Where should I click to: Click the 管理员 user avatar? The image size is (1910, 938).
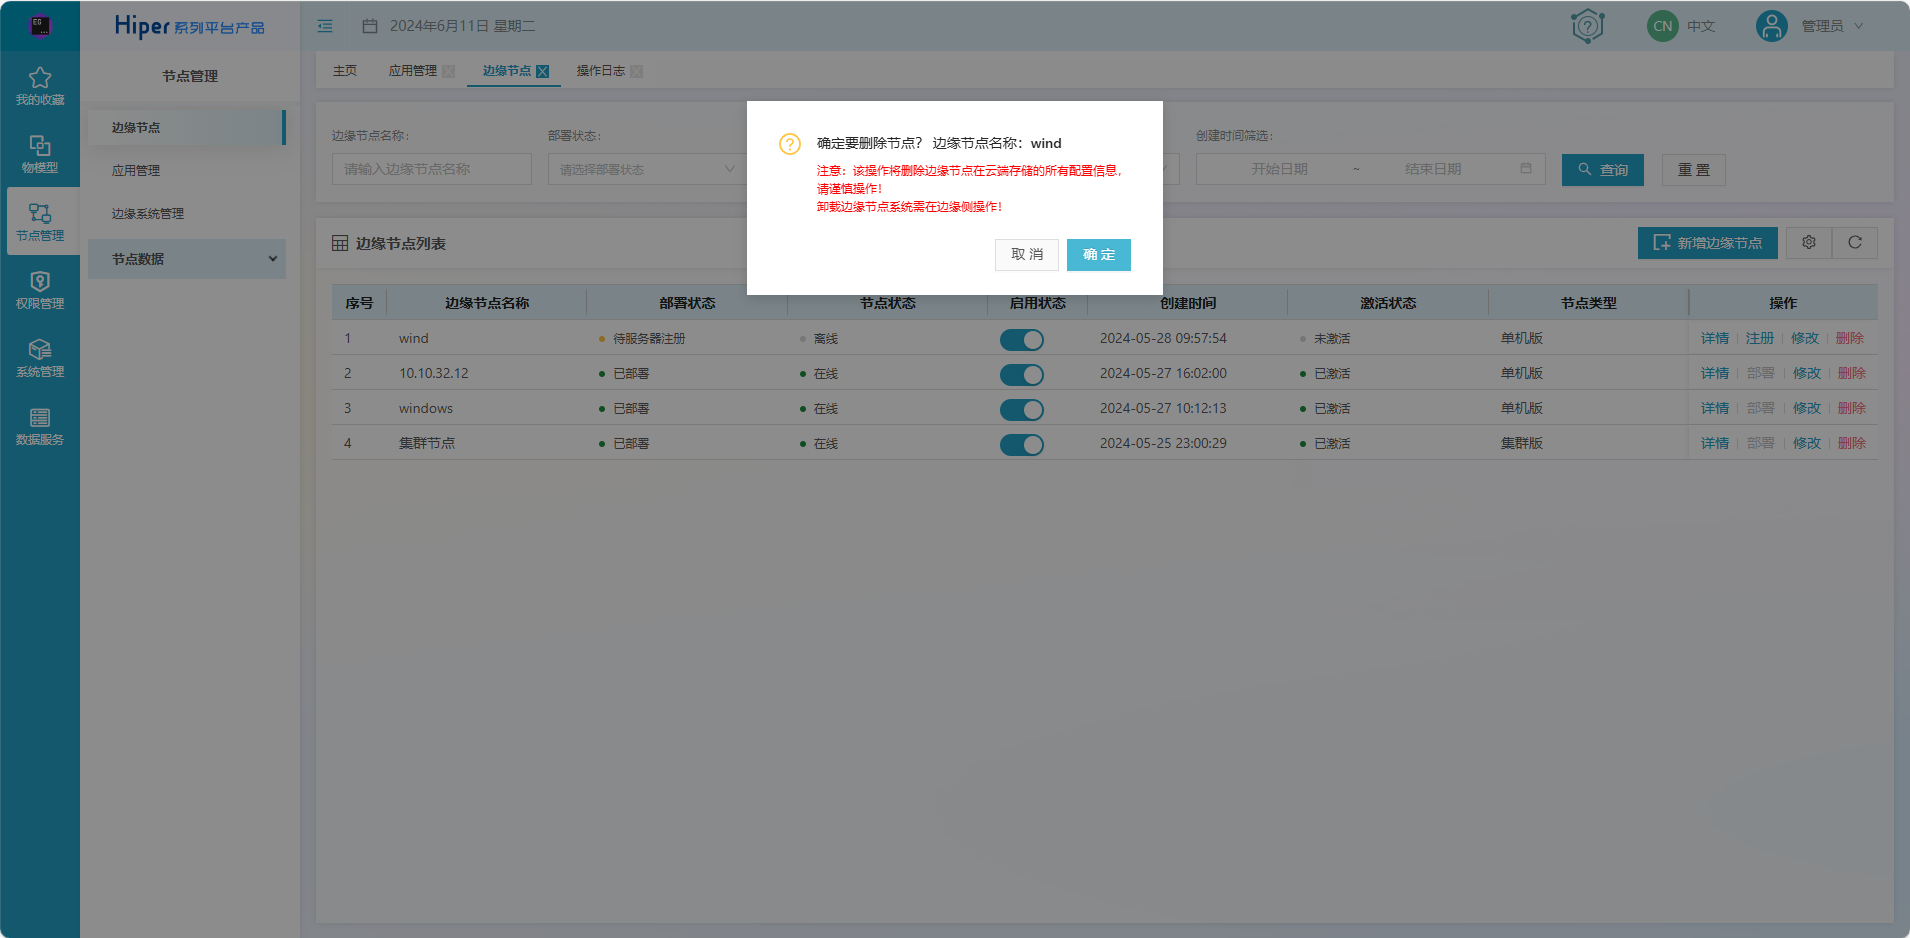click(x=1771, y=26)
